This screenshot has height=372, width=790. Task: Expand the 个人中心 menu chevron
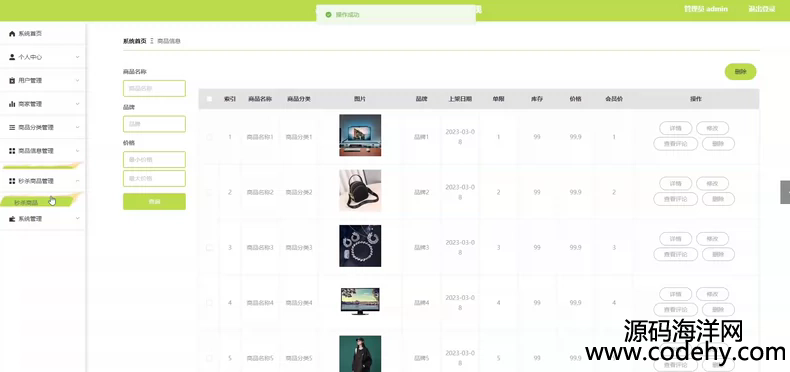78,57
